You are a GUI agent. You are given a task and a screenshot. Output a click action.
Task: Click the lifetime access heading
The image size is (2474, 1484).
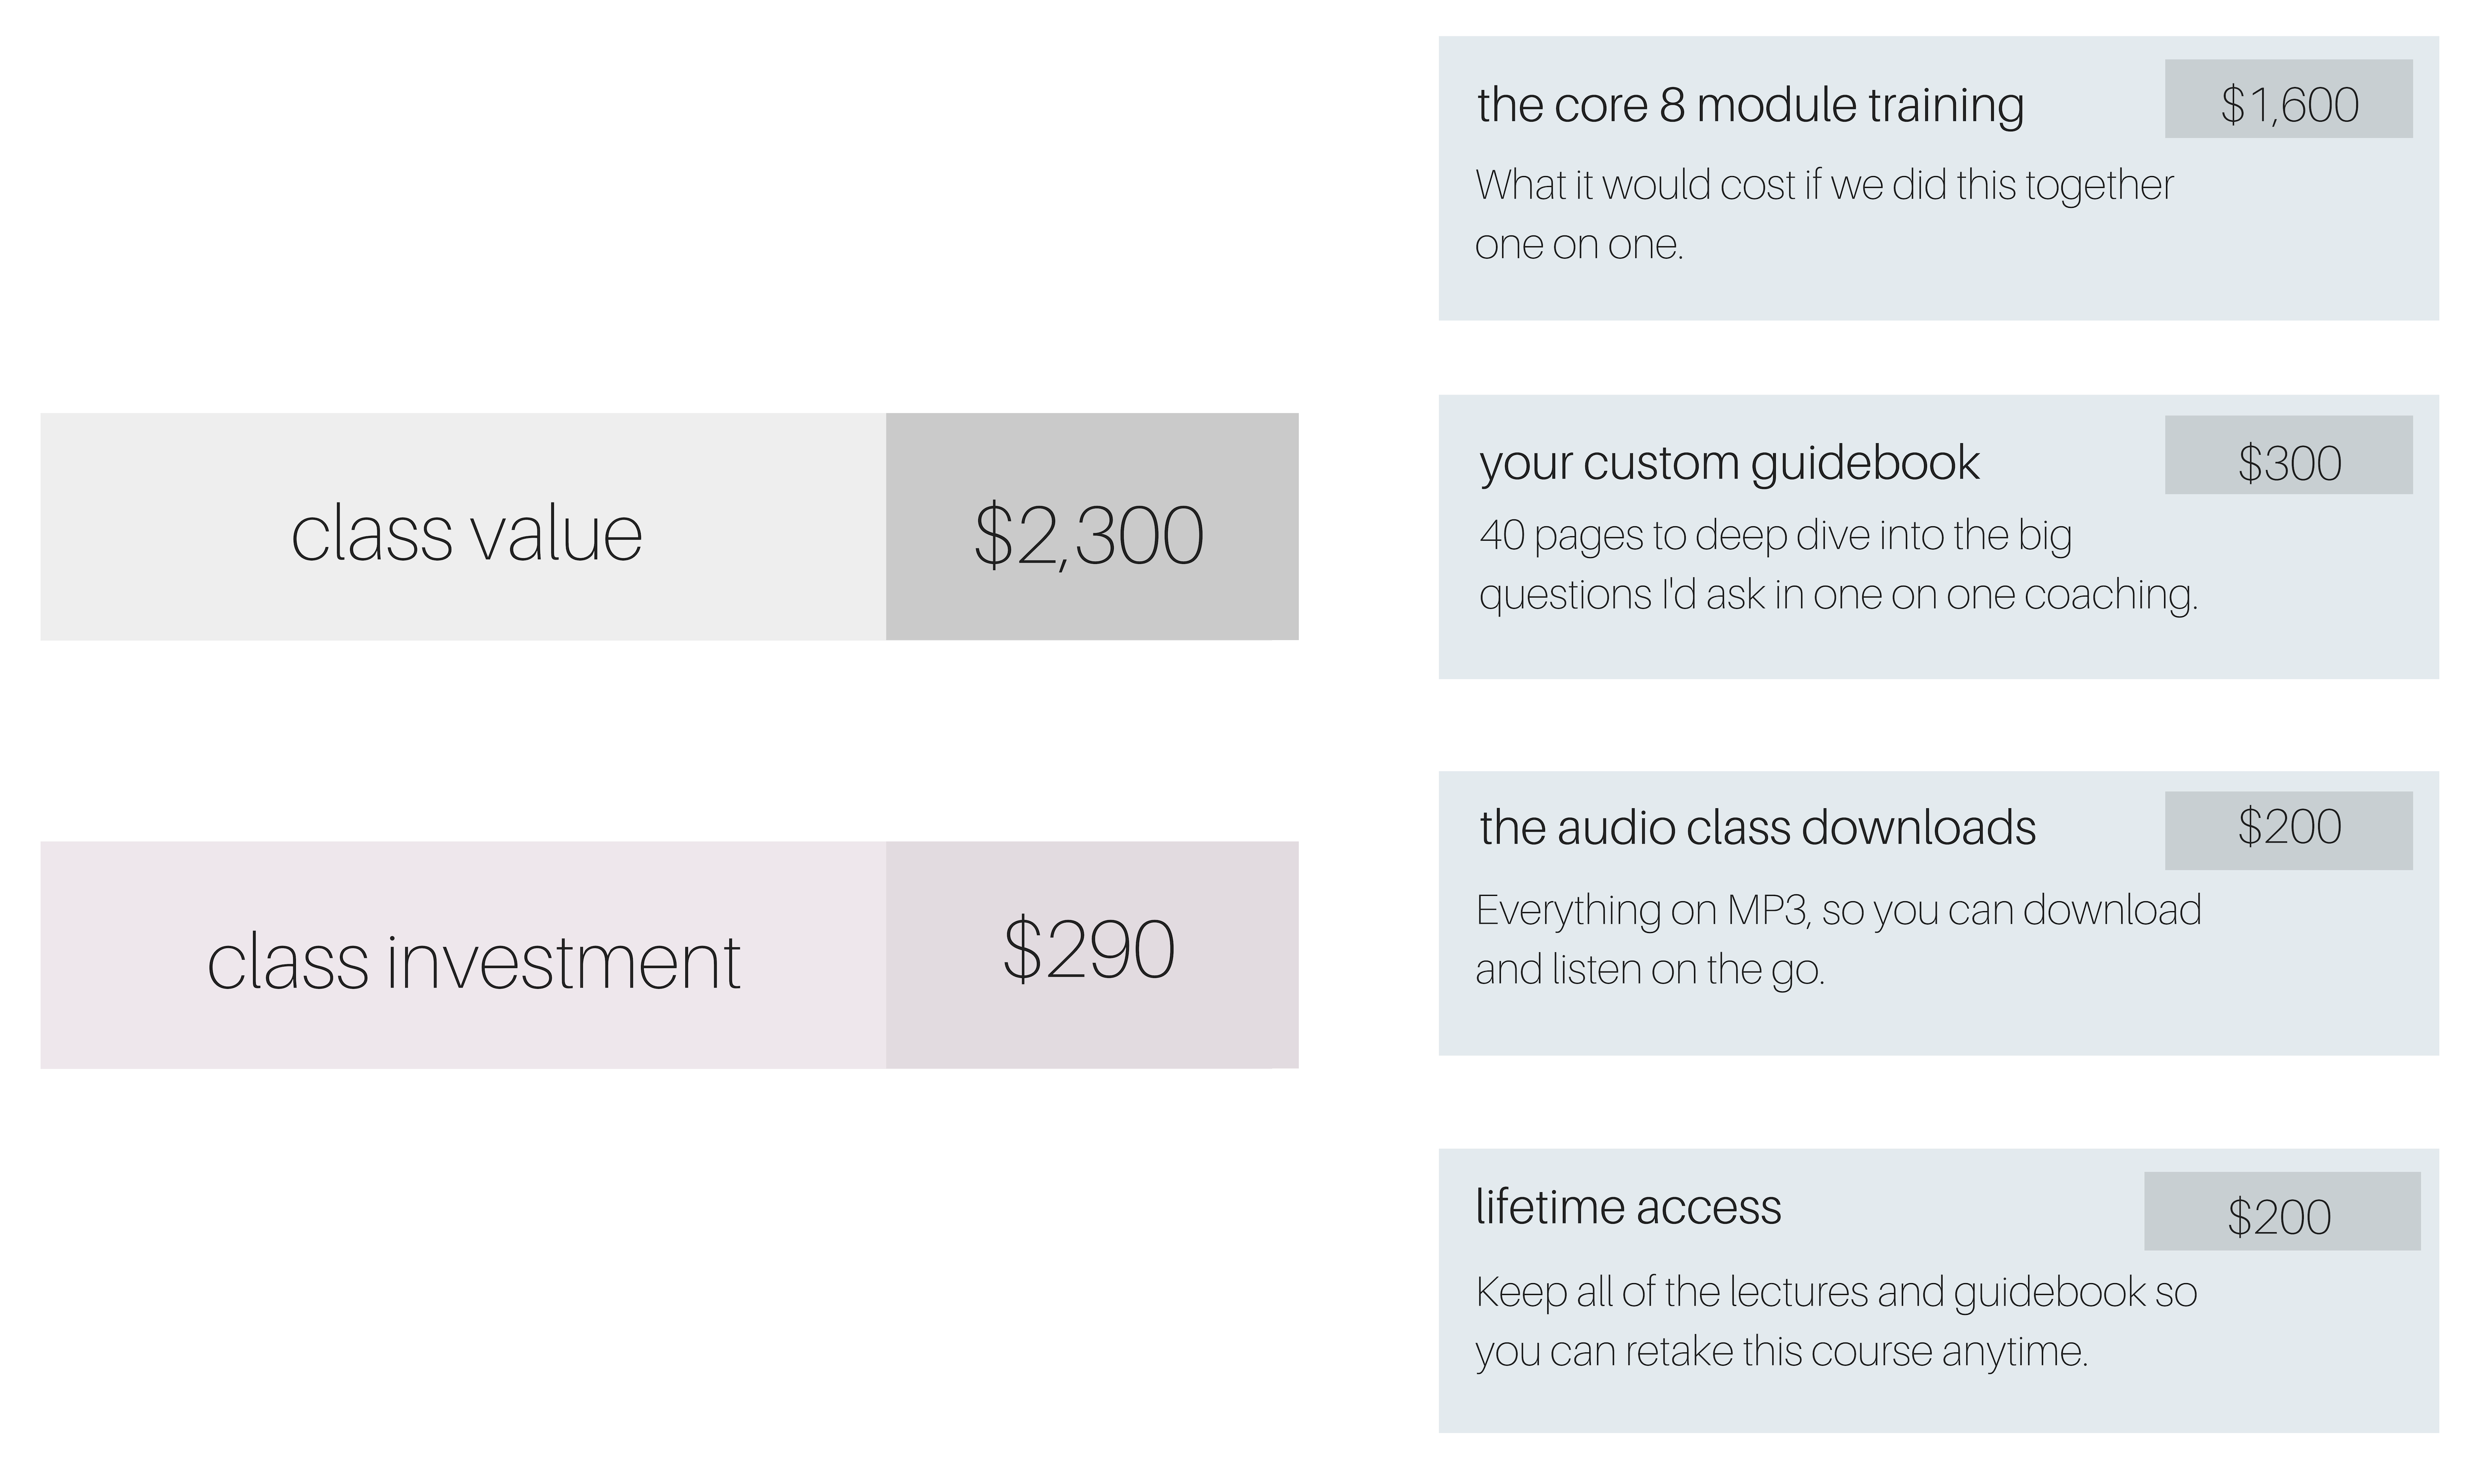[1628, 1207]
